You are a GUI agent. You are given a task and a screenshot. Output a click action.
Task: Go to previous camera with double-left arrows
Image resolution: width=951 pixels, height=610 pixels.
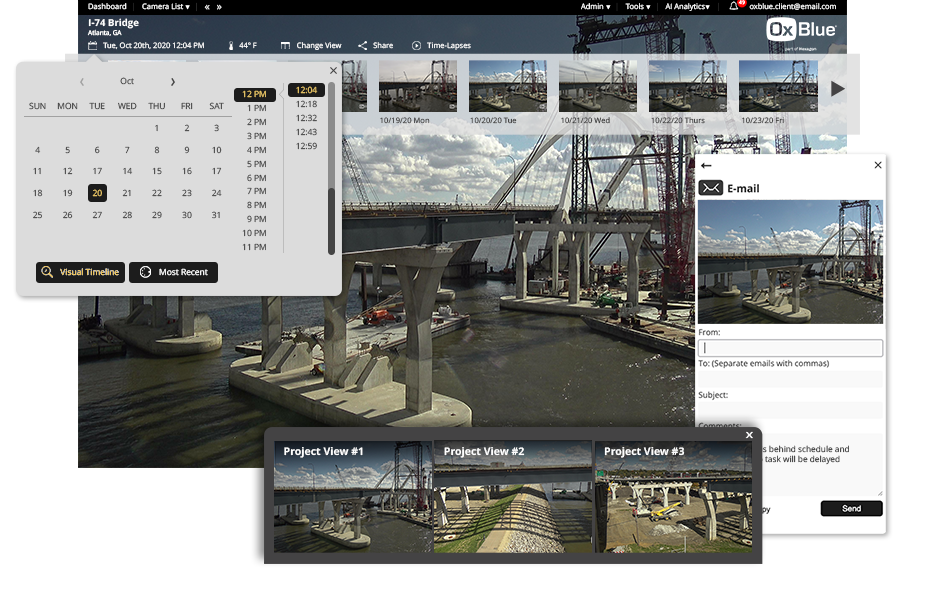click(x=207, y=7)
